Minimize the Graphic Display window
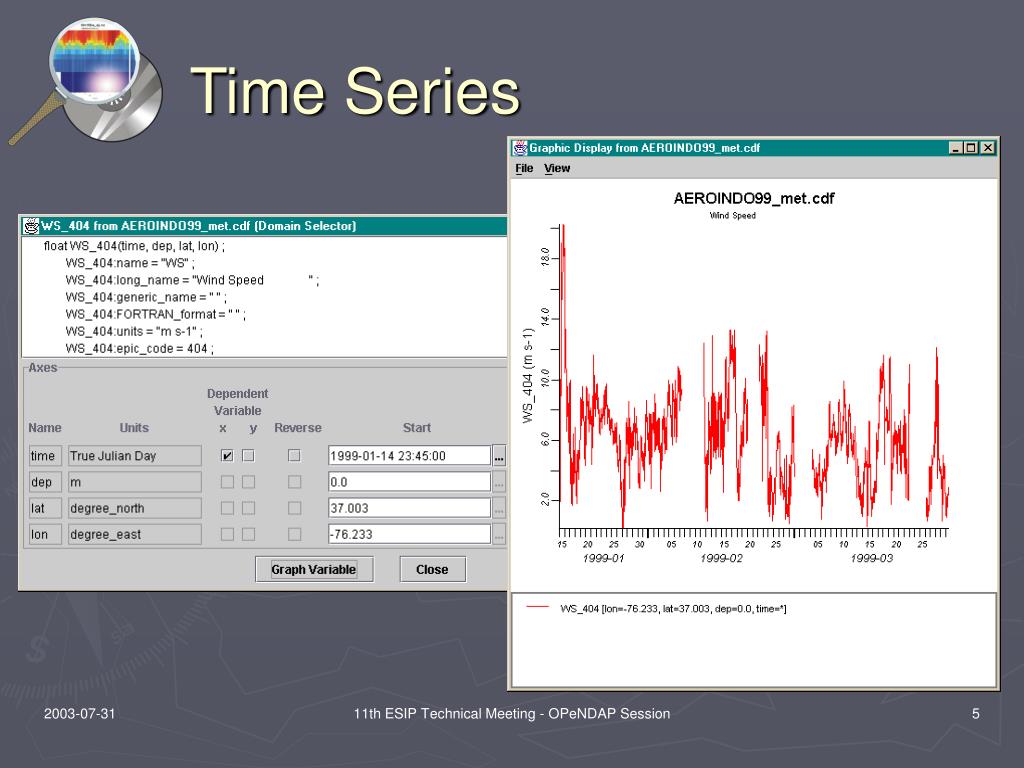Viewport: 1024px width, 768px height. 955,148
